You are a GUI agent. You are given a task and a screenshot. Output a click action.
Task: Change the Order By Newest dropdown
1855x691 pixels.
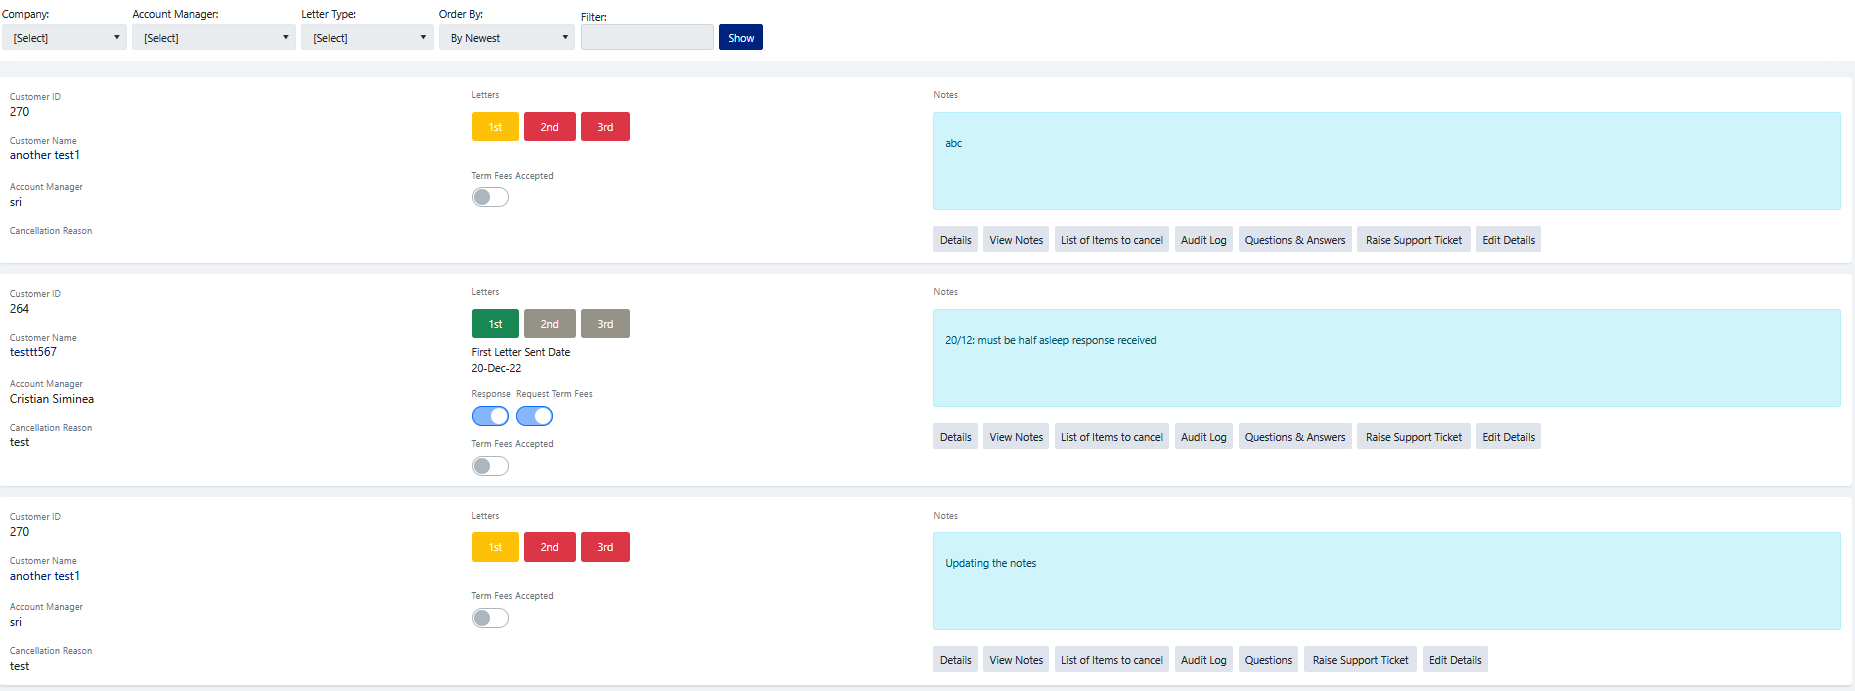(x=507, y=38)
